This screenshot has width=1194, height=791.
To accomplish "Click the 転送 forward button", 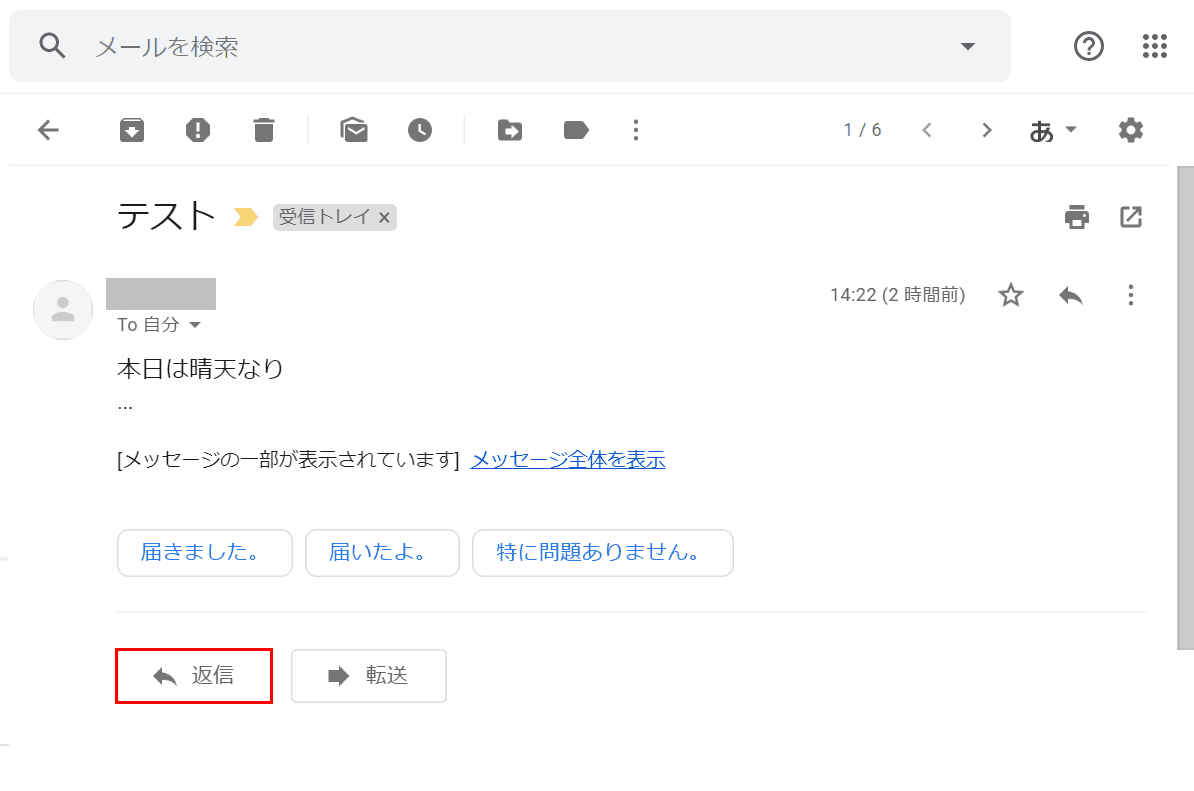I will pyautogui.click(x=369, y=676).
